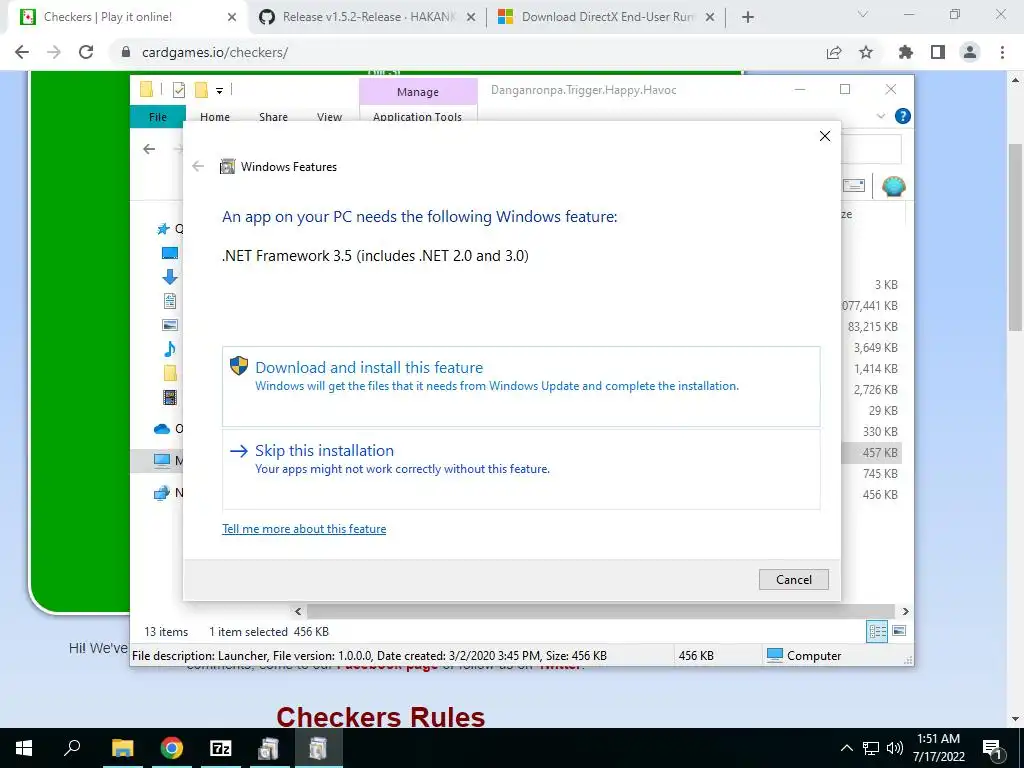The width and height of the screenshot is (1024, 768).
Task: Click the Properties checkmark icon in Explorer title bar
Action: (178, 90)
